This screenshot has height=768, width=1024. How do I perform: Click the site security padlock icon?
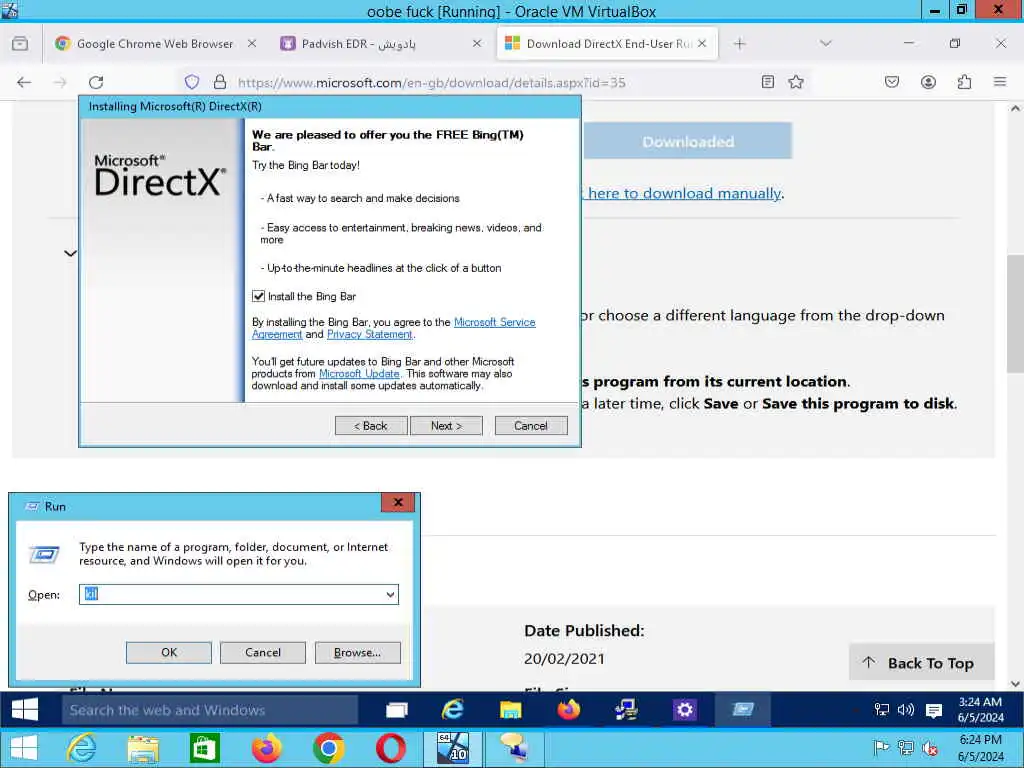click(220, 82)
